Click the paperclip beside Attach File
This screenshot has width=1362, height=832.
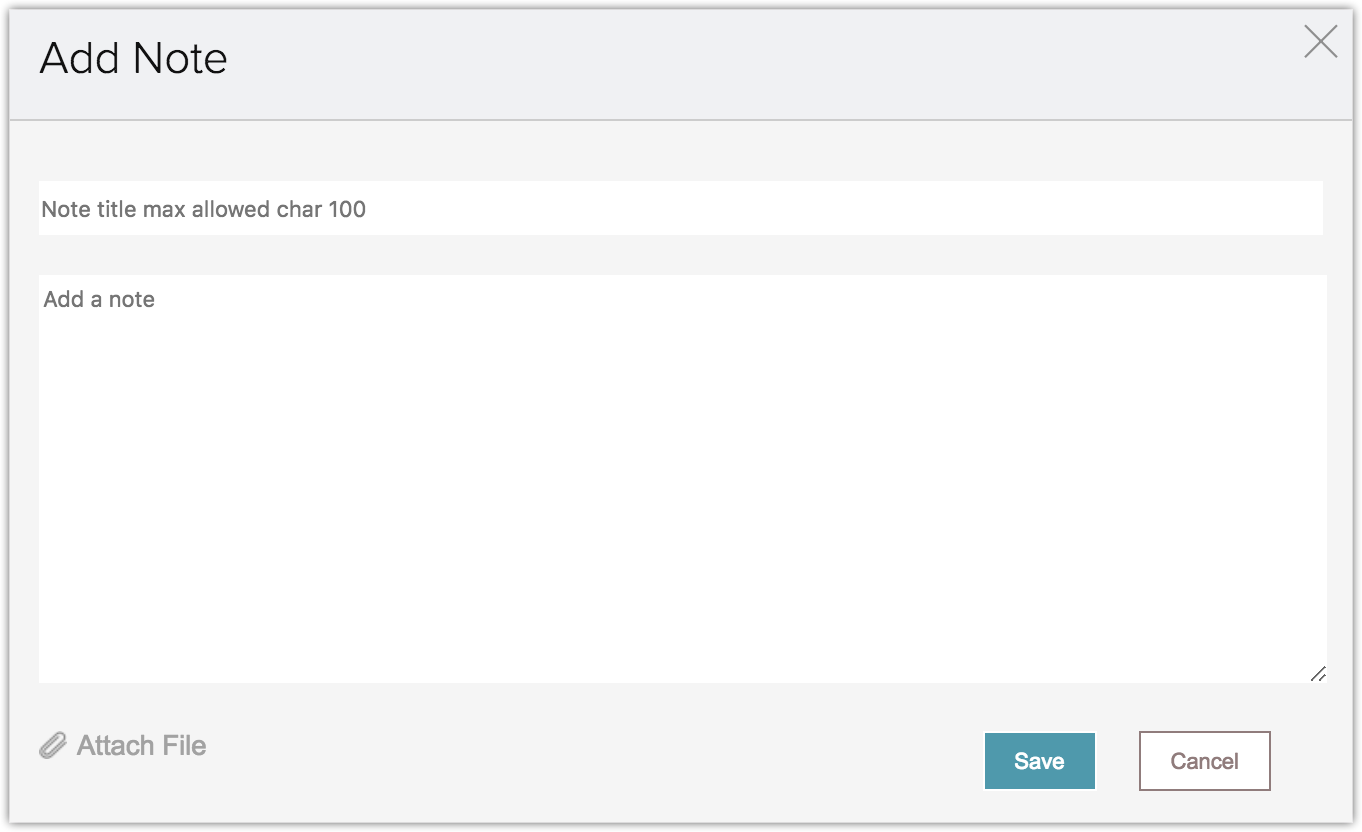point(52,746)
